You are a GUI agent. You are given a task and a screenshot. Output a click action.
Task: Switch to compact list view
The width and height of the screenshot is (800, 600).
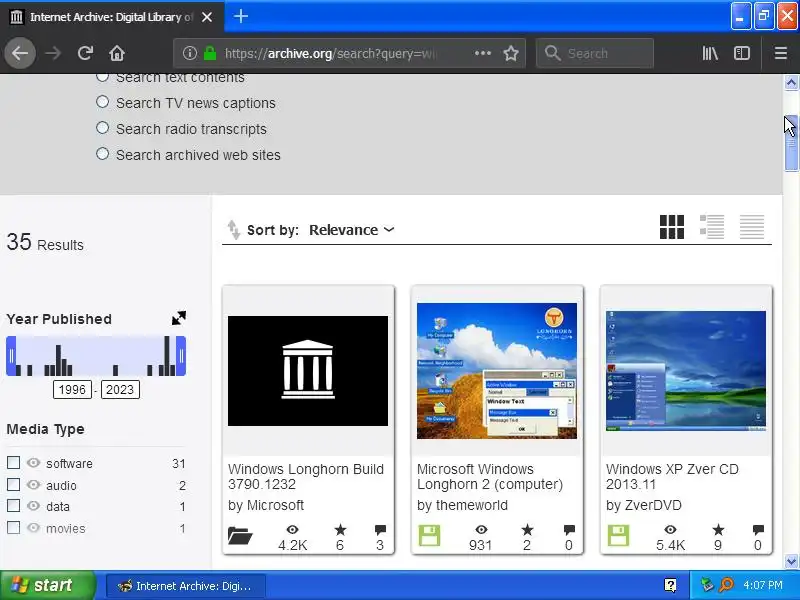click(x=752, y=227)
